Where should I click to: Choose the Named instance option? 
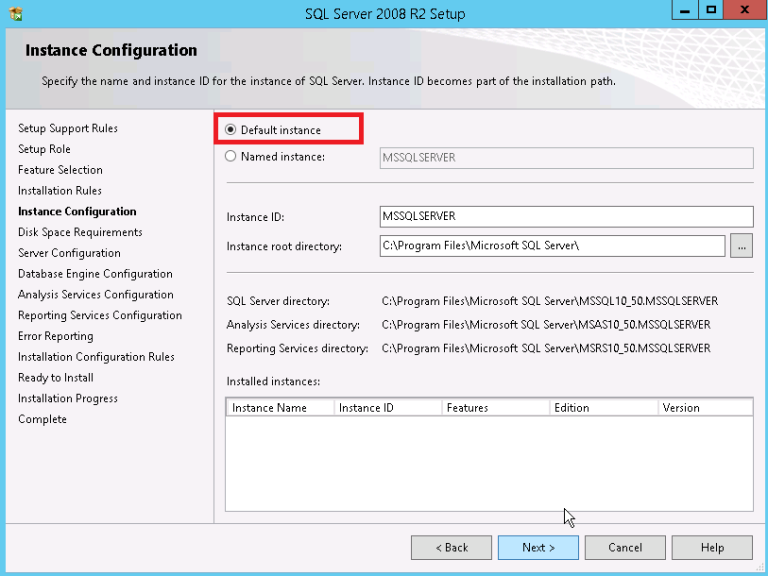tap(230, 156)
